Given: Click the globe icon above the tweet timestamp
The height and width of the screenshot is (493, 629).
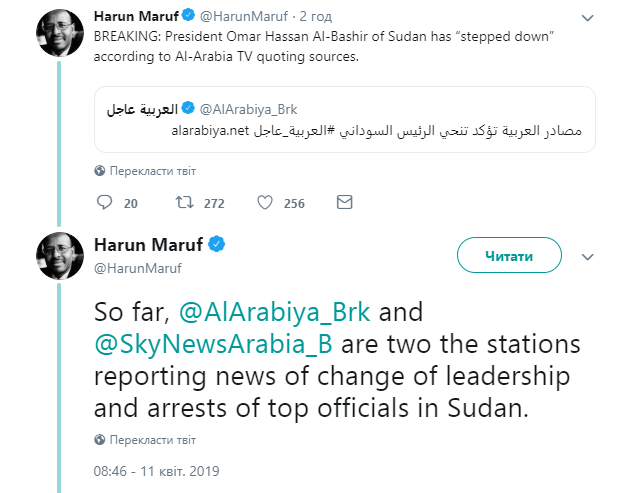Looking at the screenshot, I should point(99,439).
